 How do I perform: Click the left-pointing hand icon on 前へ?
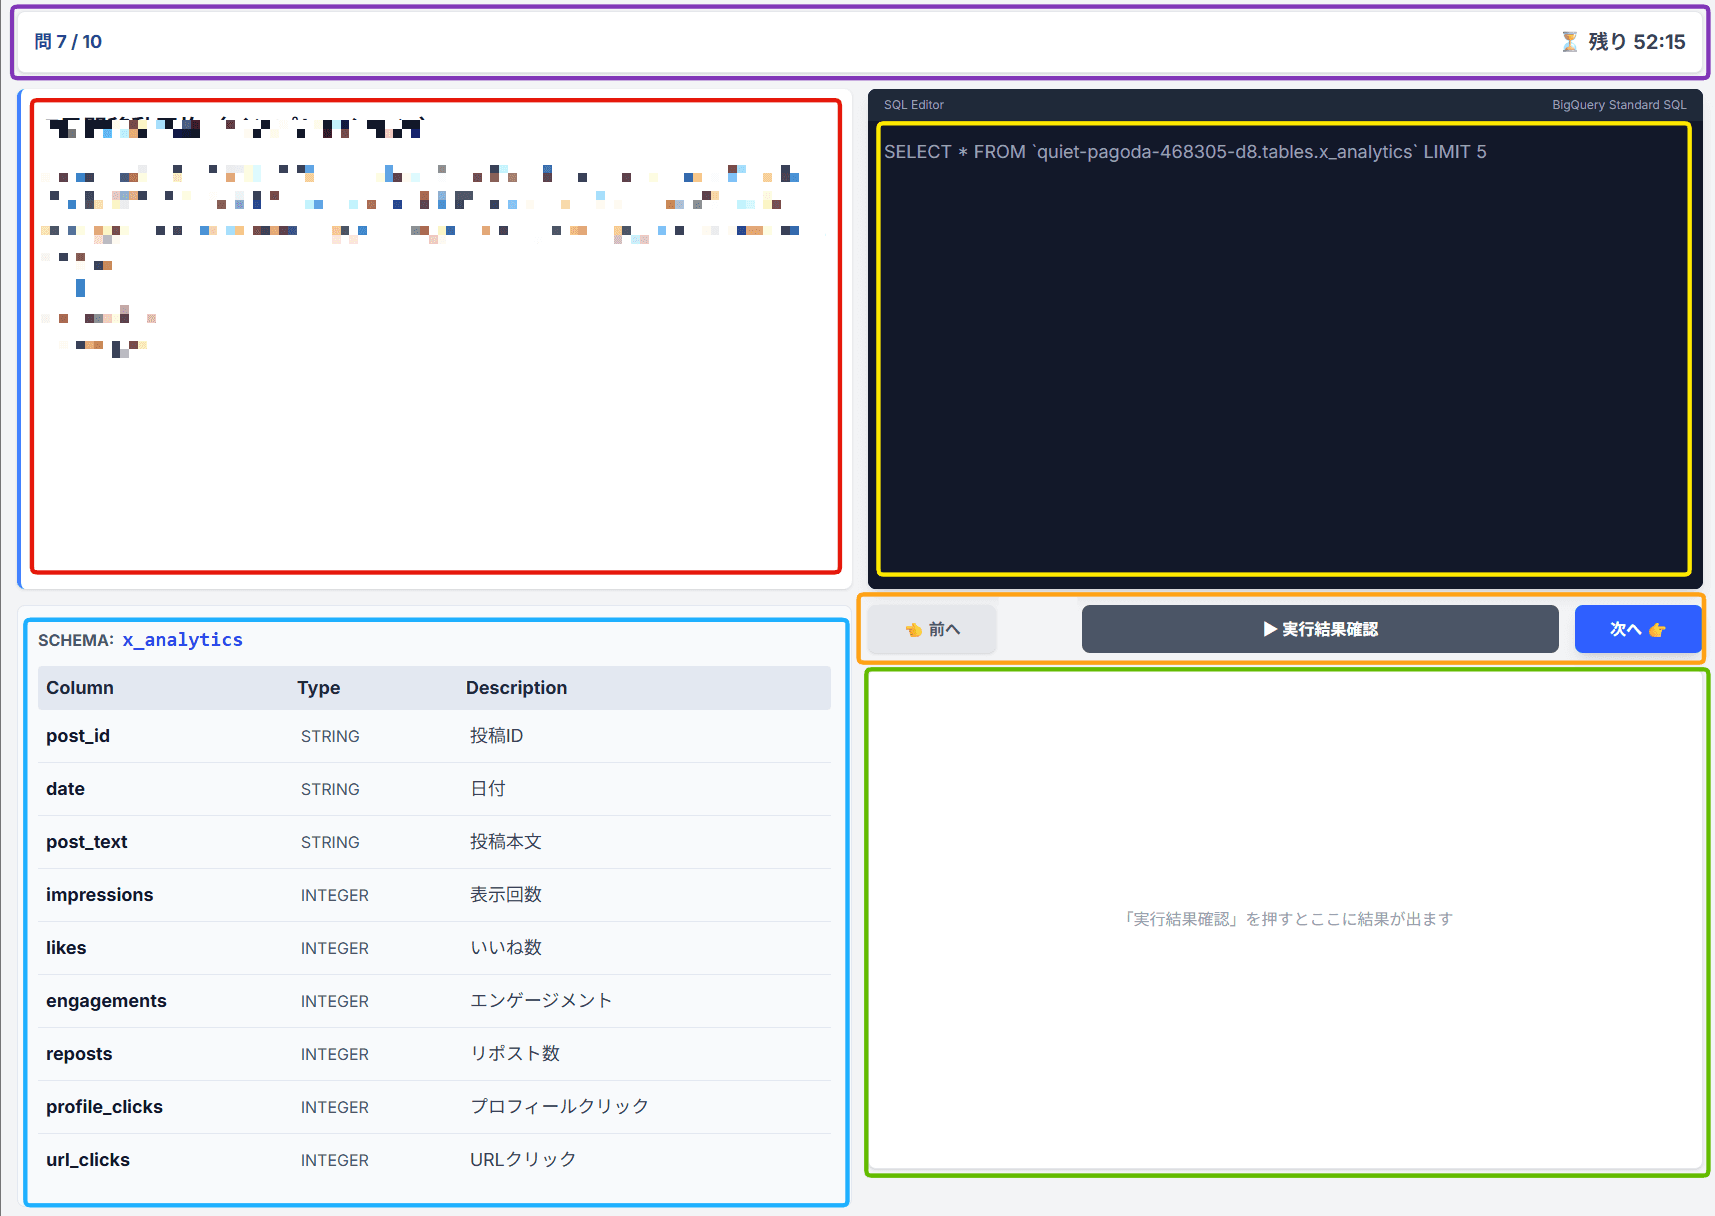pos(913,628)
